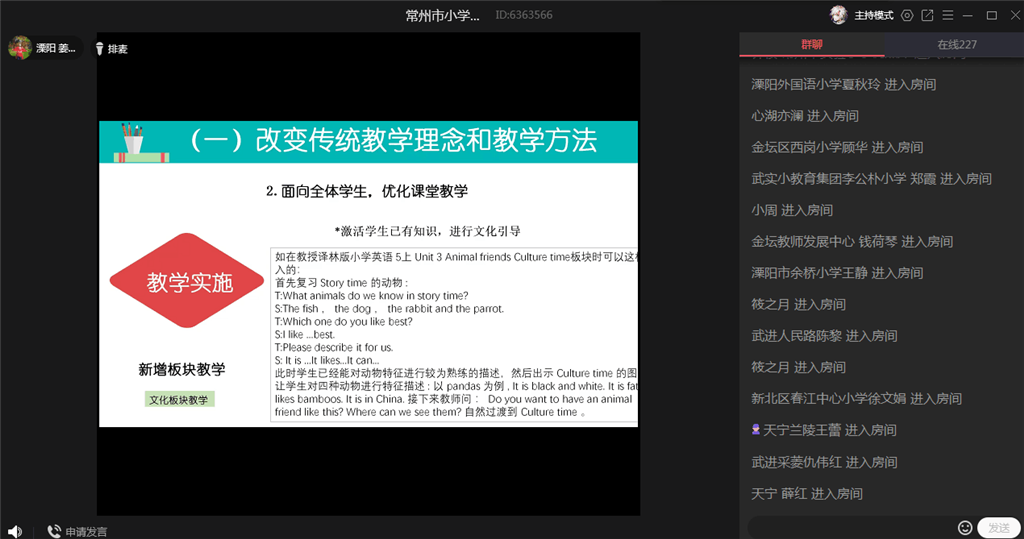Click chat entry 武进人民路陈黎

[x=824, y=336]
